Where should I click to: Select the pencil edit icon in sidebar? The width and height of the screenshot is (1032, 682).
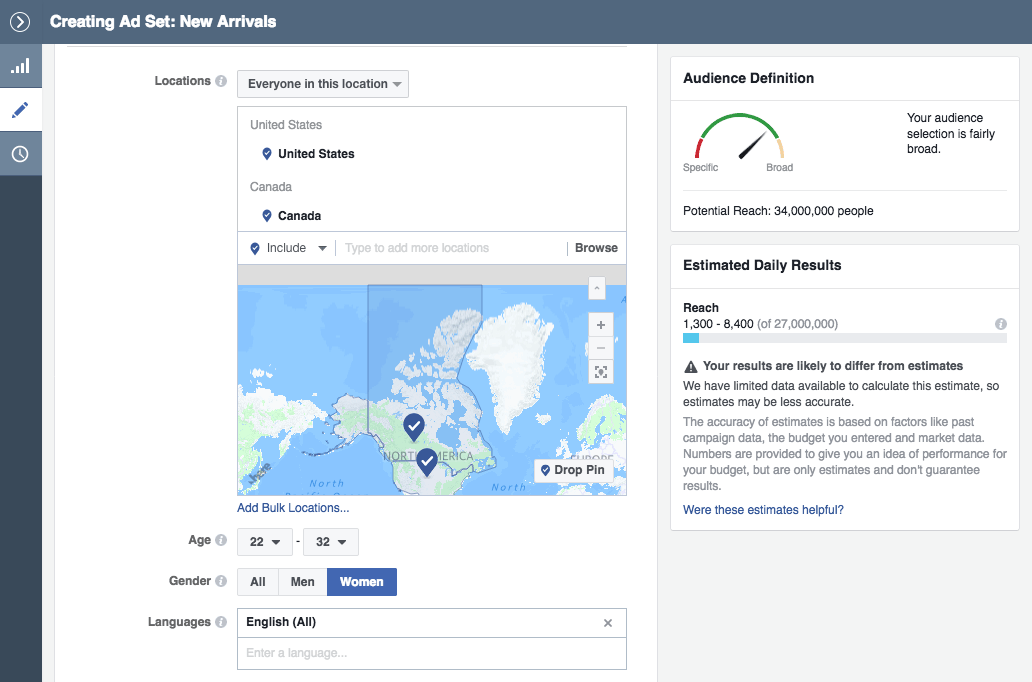[x=20, y=110]
